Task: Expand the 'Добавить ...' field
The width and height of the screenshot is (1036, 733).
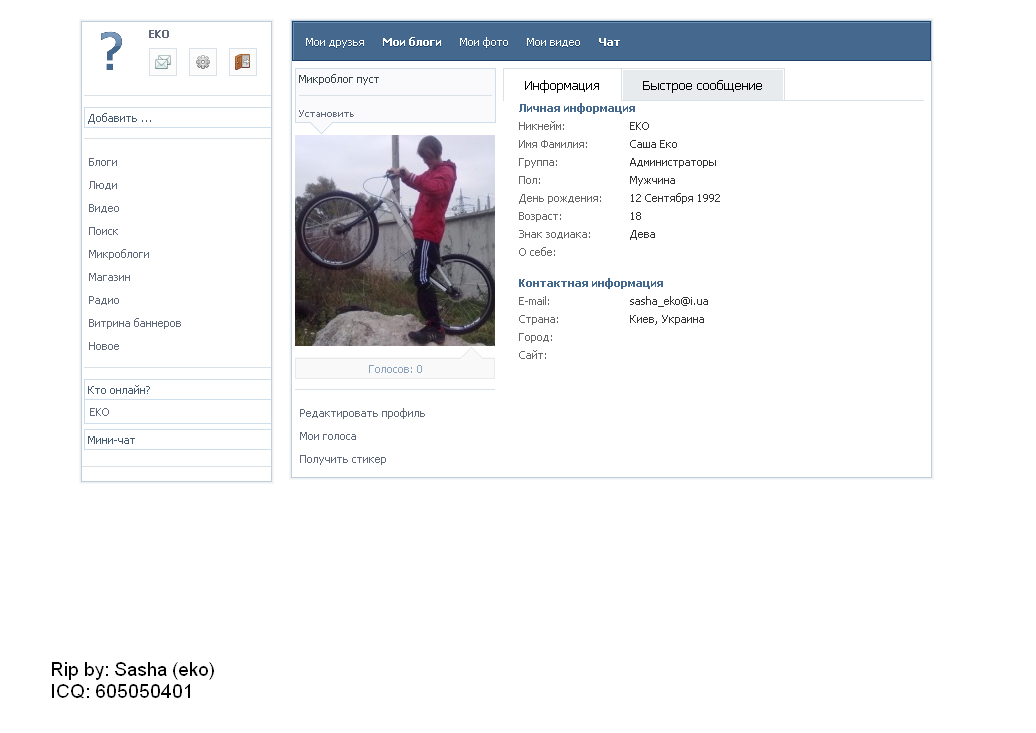Action: (177, 118)
